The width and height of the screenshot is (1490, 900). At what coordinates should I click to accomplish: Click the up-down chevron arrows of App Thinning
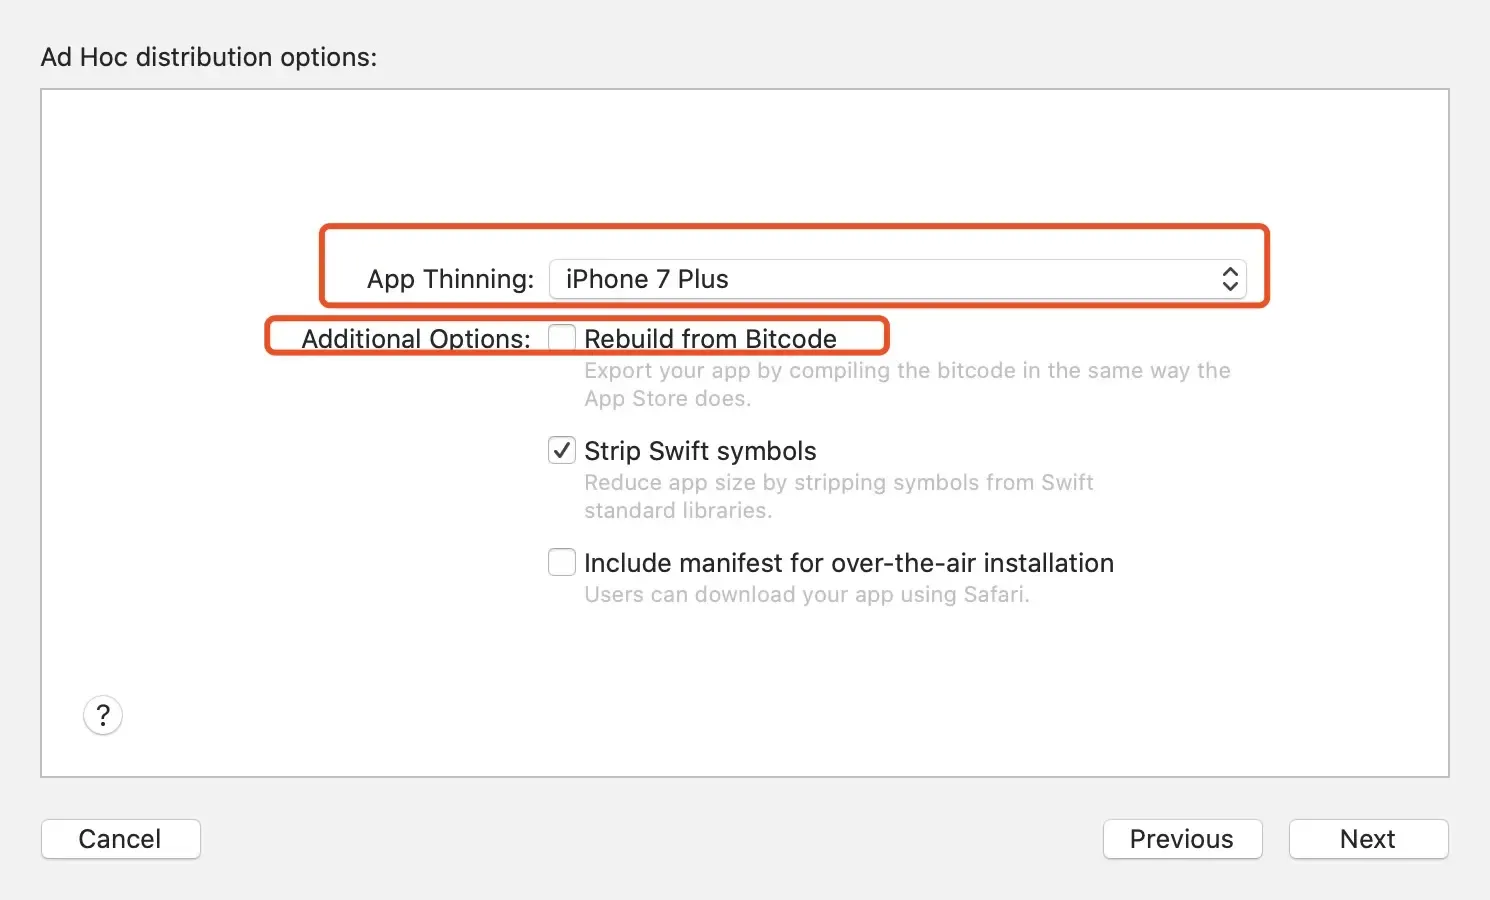point(1230,279)
